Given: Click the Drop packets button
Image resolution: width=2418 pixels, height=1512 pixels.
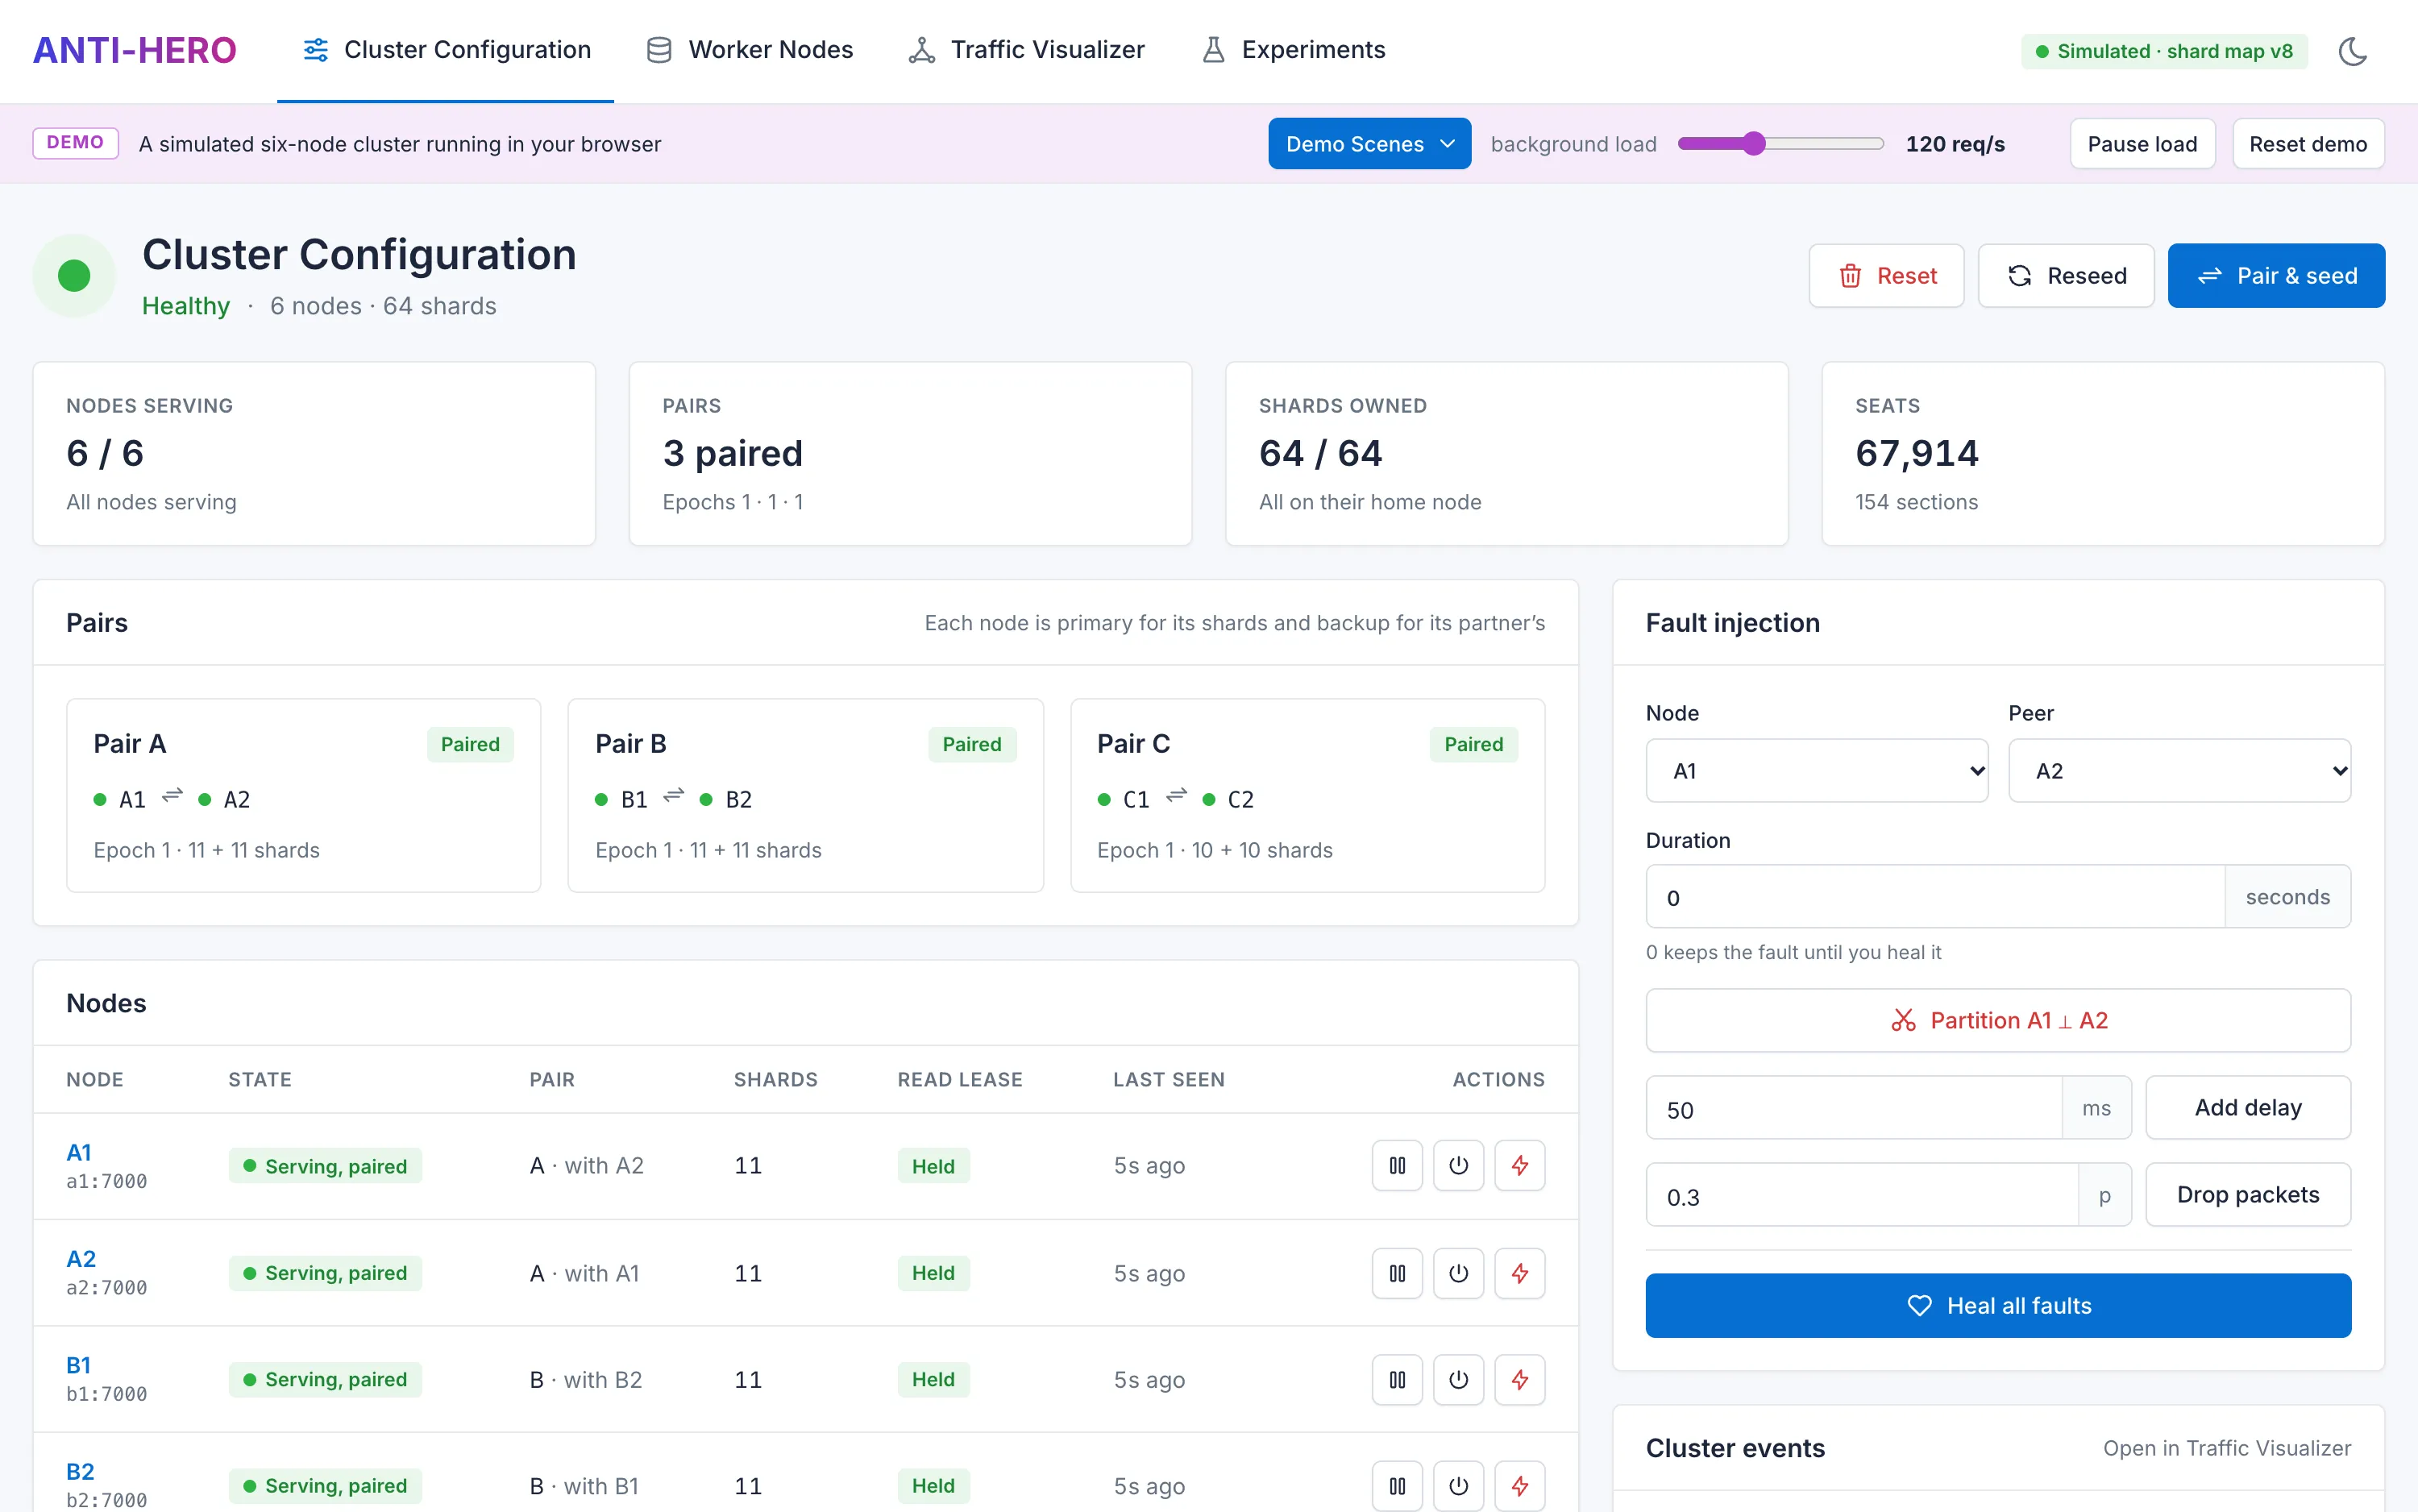Looking at the screenshot, I should point(2248,1194).
